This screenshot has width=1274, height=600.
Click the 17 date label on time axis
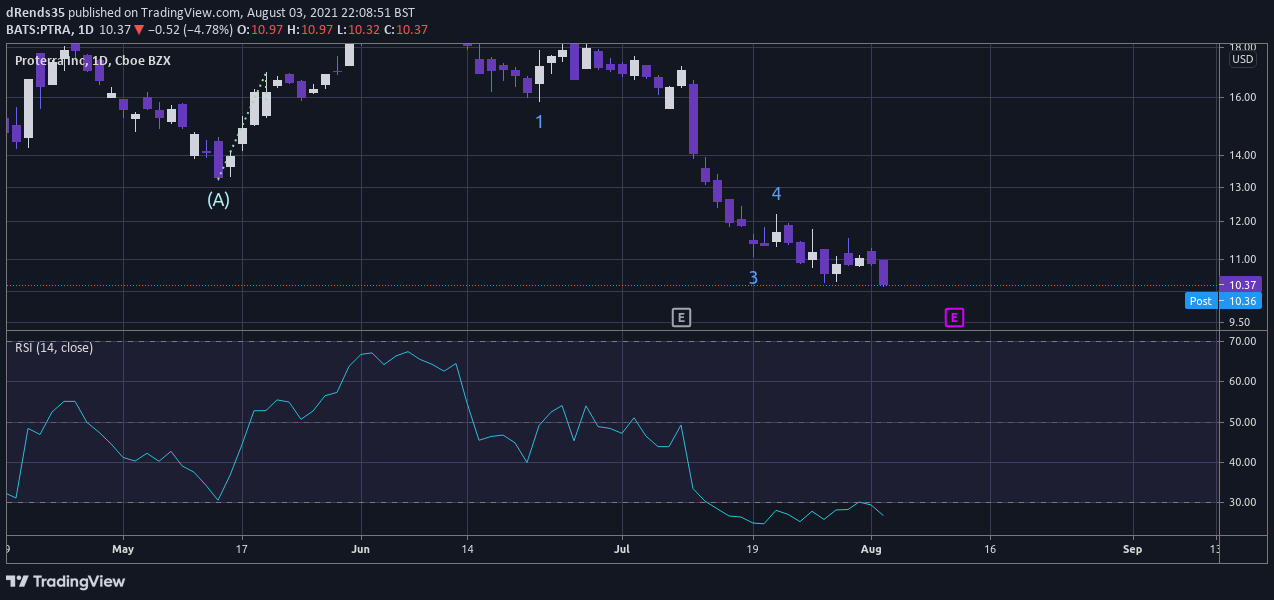[x=241, y=549]
